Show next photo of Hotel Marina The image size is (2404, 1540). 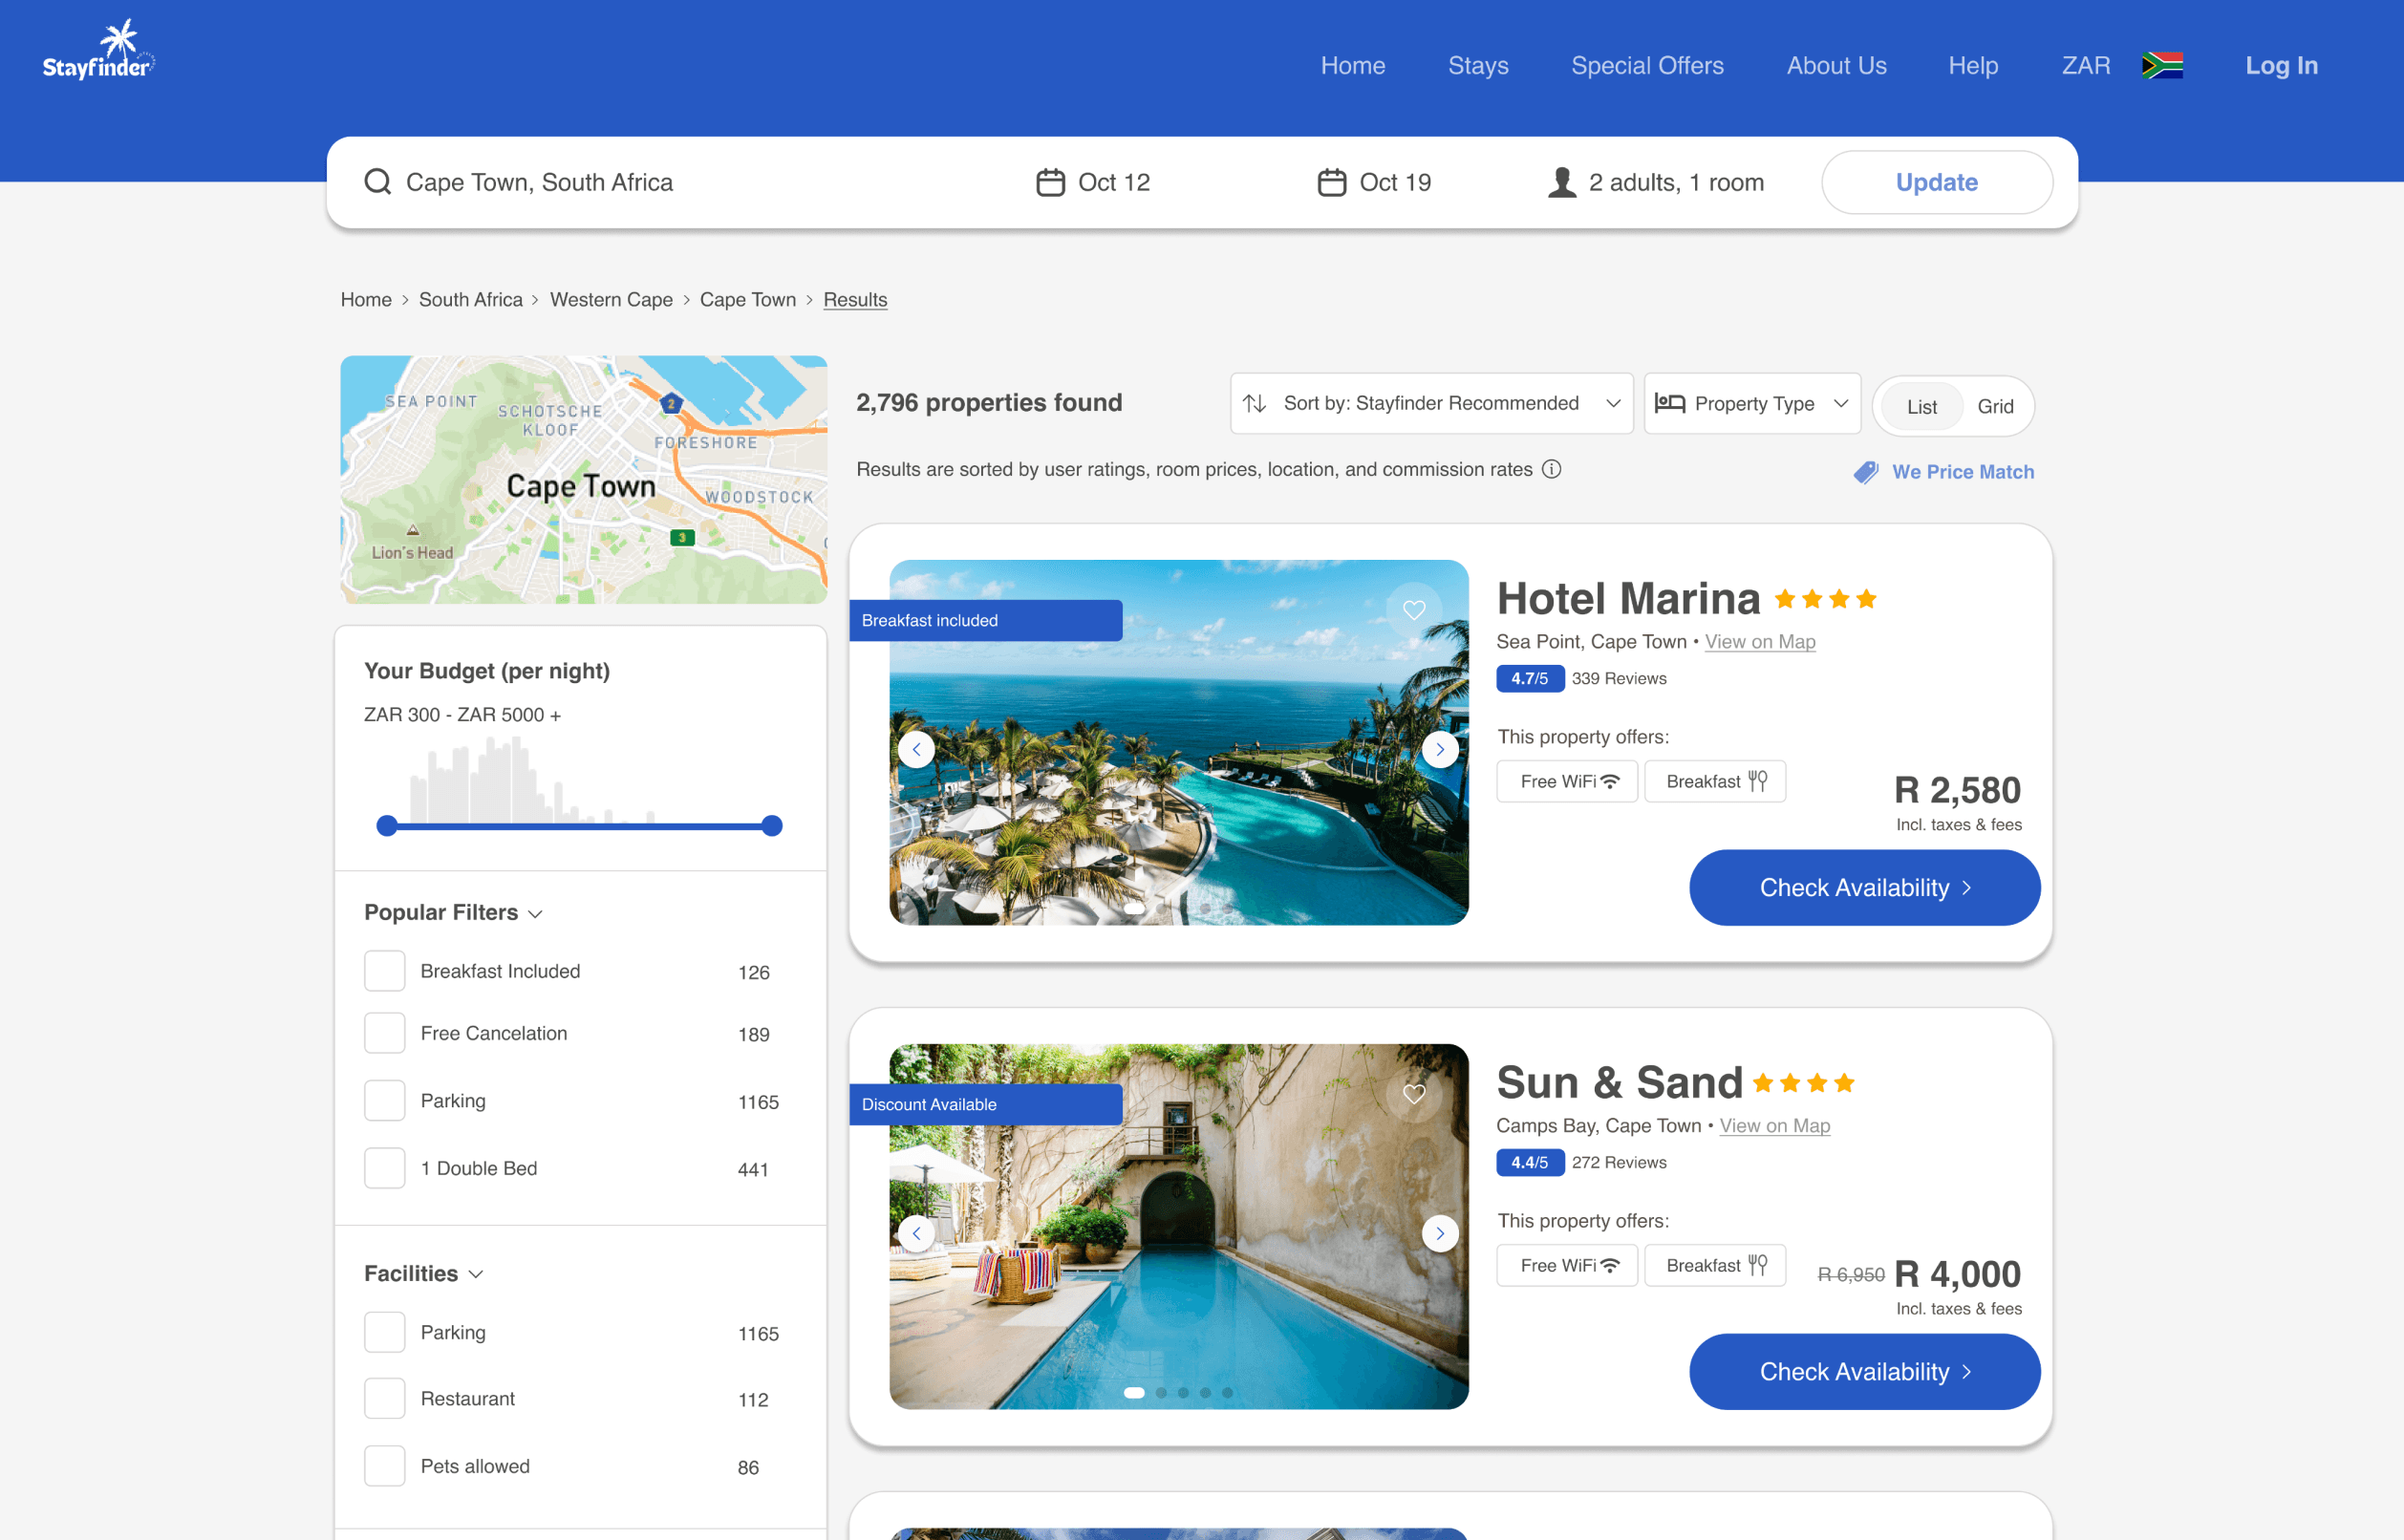point(1439,749)
